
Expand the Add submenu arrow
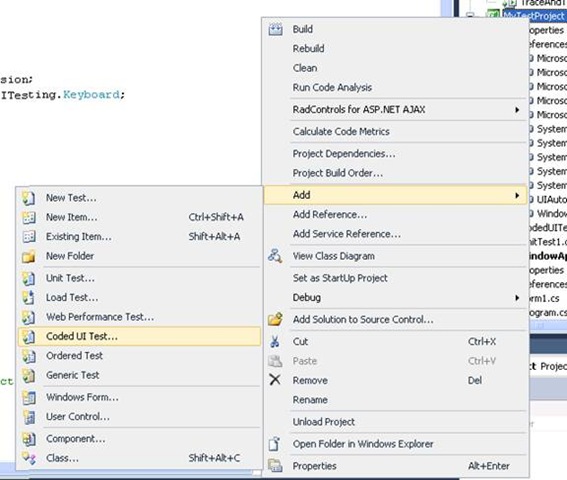[517, 195]
